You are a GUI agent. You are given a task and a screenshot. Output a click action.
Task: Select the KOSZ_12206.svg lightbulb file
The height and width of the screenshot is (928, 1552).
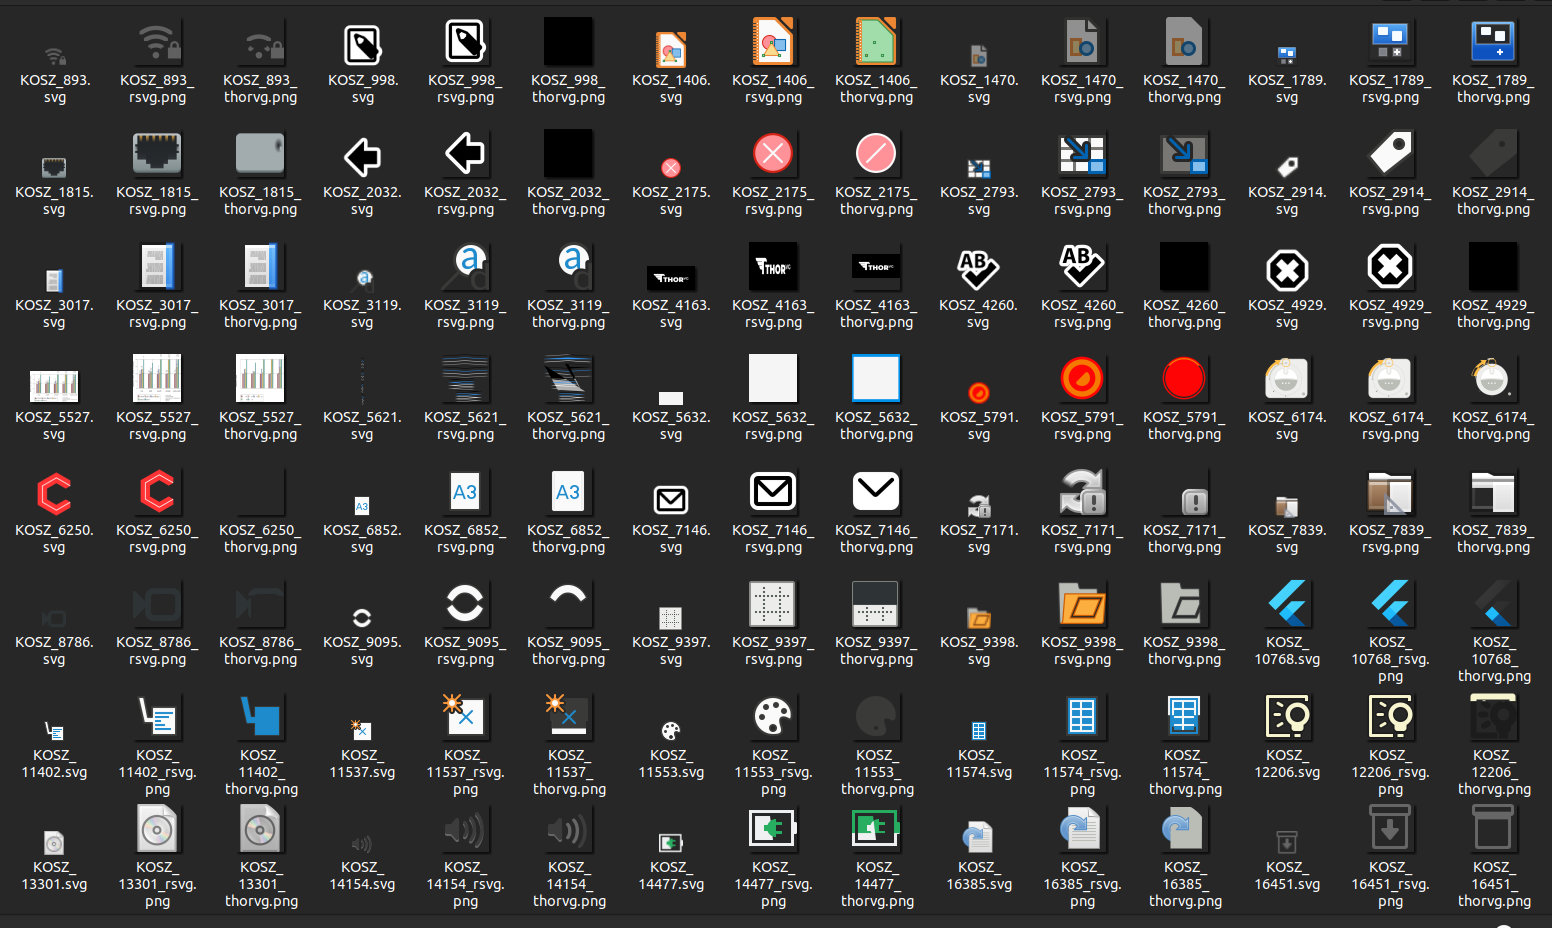1287,717
